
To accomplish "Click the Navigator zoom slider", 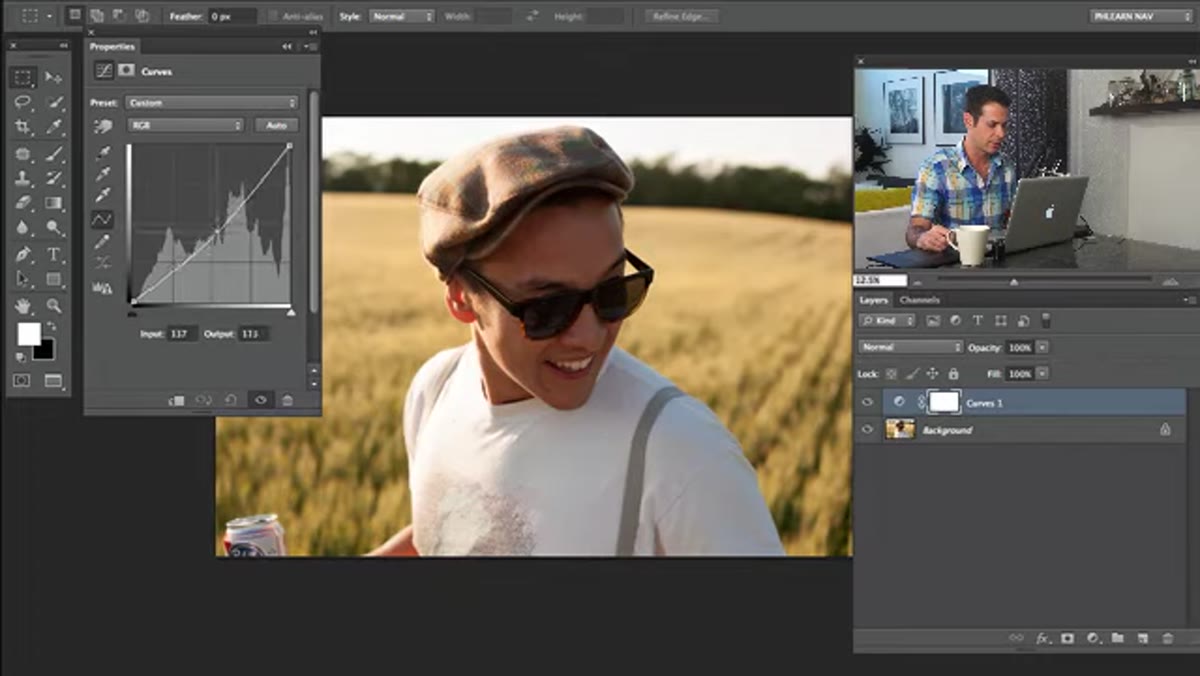I will click(1014, 281).
